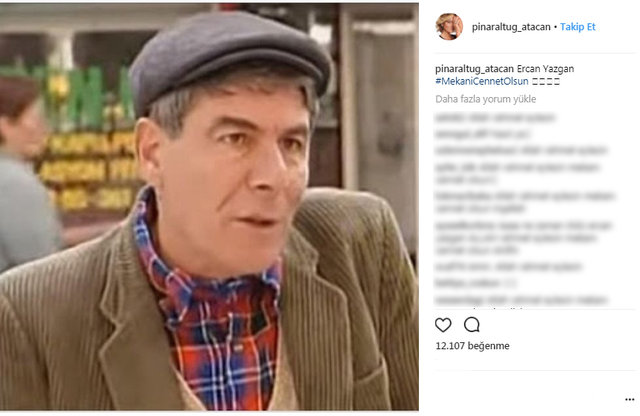Select the third blurred comment row
The image size is (640, 416).
pos(521,150)
